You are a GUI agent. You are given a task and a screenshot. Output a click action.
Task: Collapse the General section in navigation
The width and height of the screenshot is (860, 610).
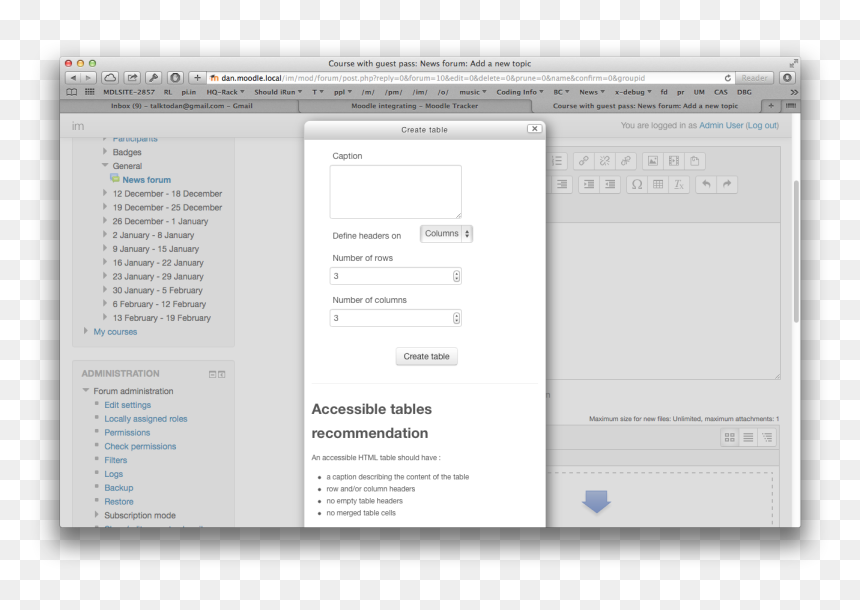click(x=105, y=165)
